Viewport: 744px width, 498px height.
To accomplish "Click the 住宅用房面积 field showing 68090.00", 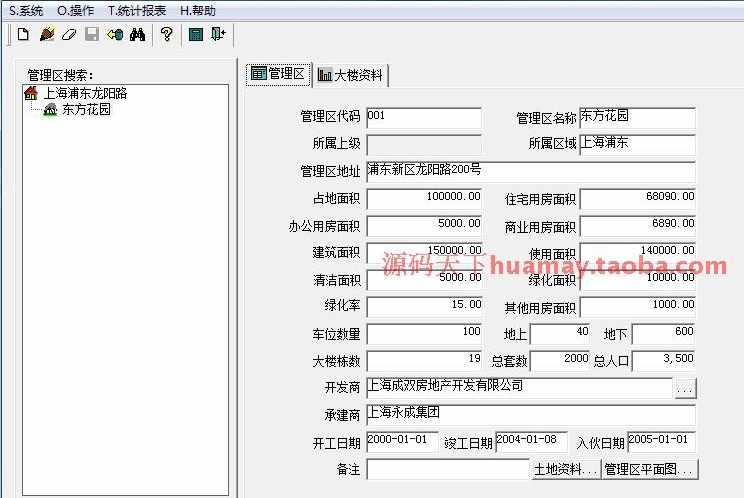I will [637, 199].
